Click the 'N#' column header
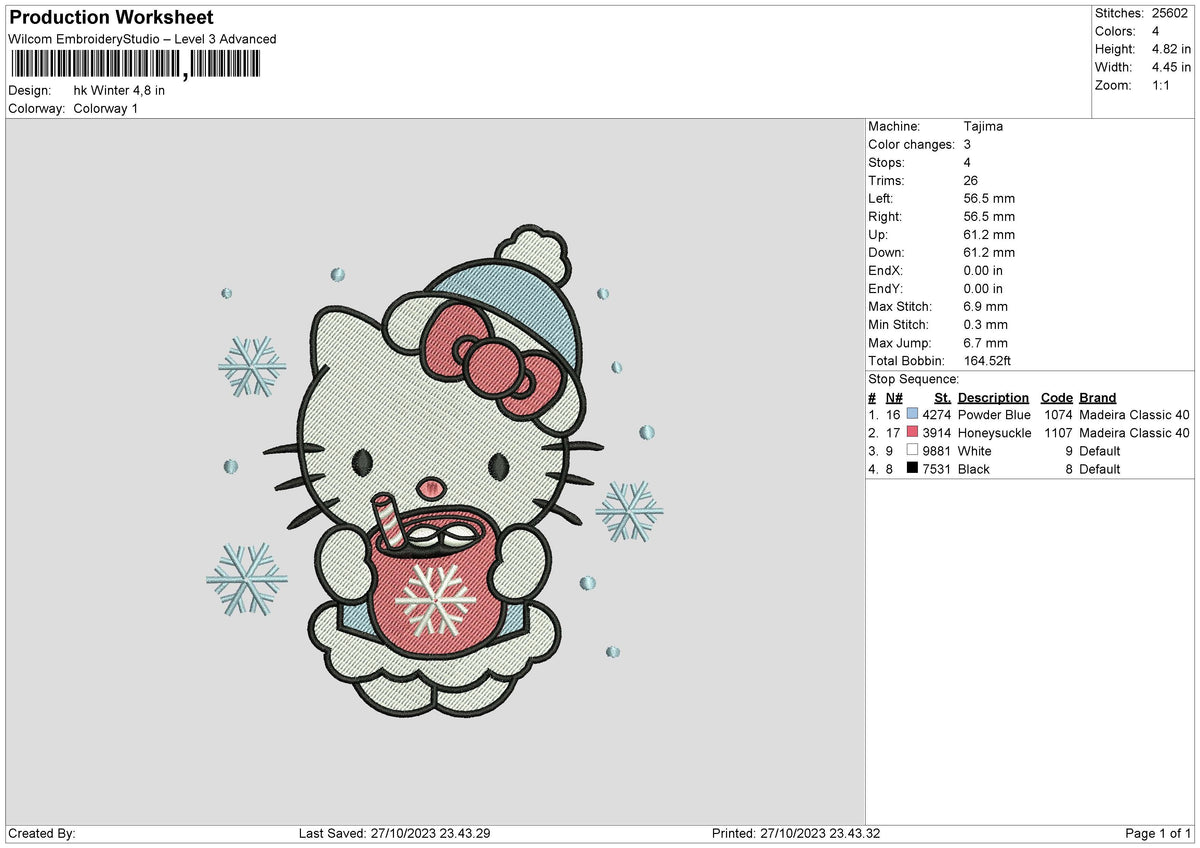Screen dimensions: 1200x848 click(894, 397)
